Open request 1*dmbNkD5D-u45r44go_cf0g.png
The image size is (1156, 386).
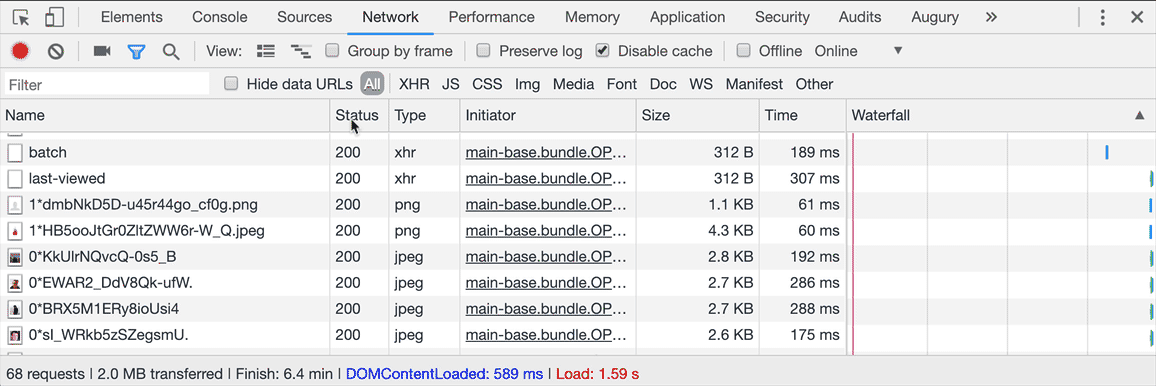pos(578,205)
